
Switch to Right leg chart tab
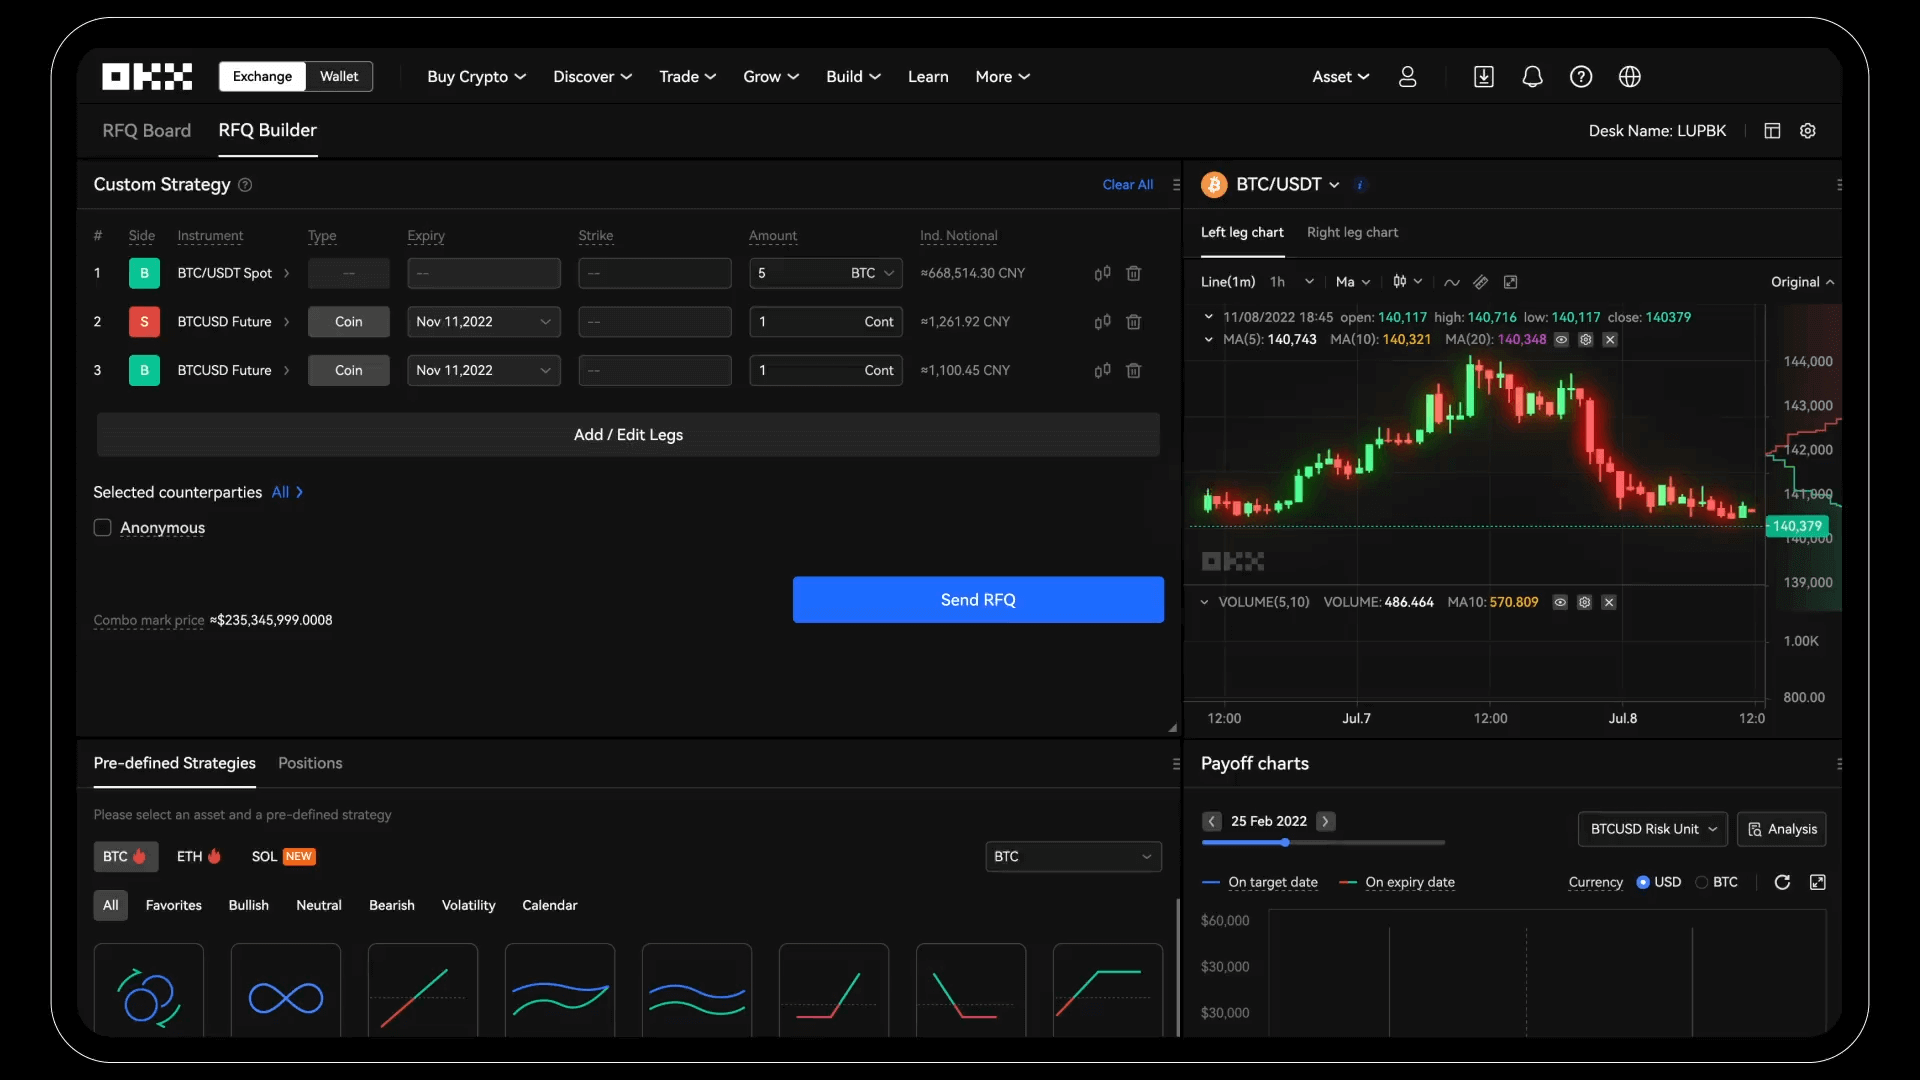1352,233
